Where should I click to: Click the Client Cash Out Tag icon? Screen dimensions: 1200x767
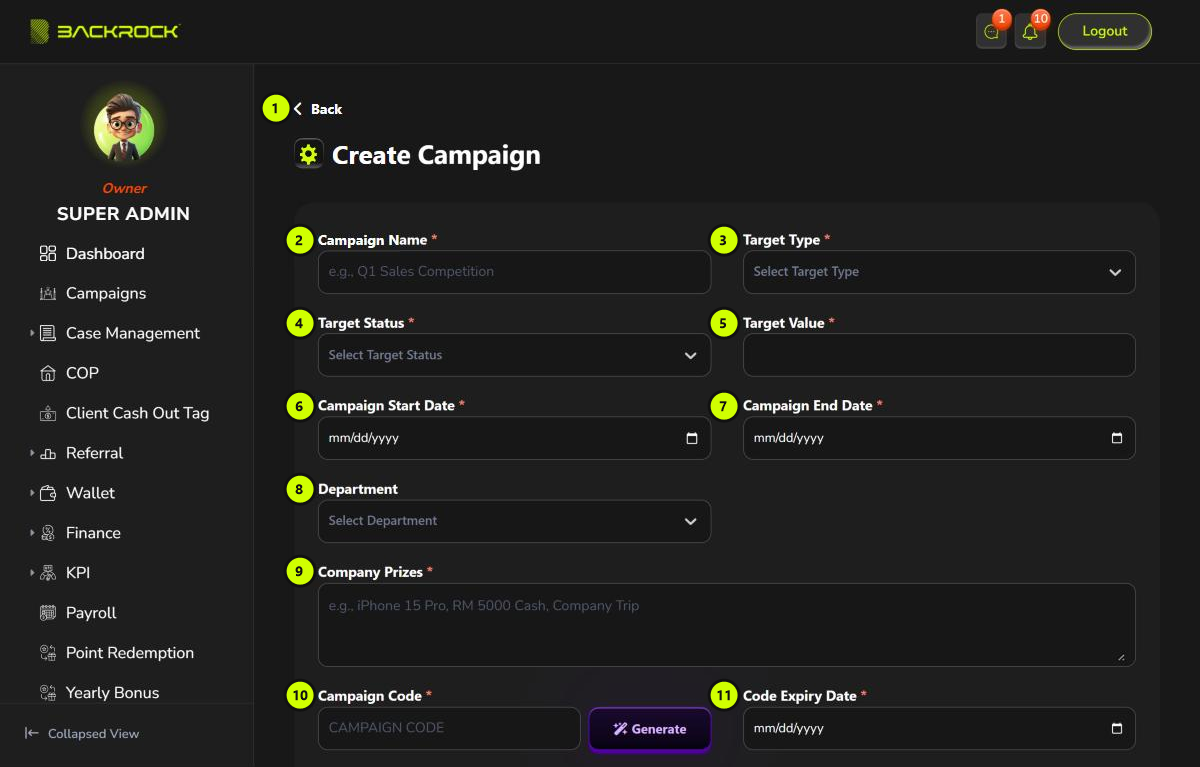pyautogui.click(x=48, y=414)
